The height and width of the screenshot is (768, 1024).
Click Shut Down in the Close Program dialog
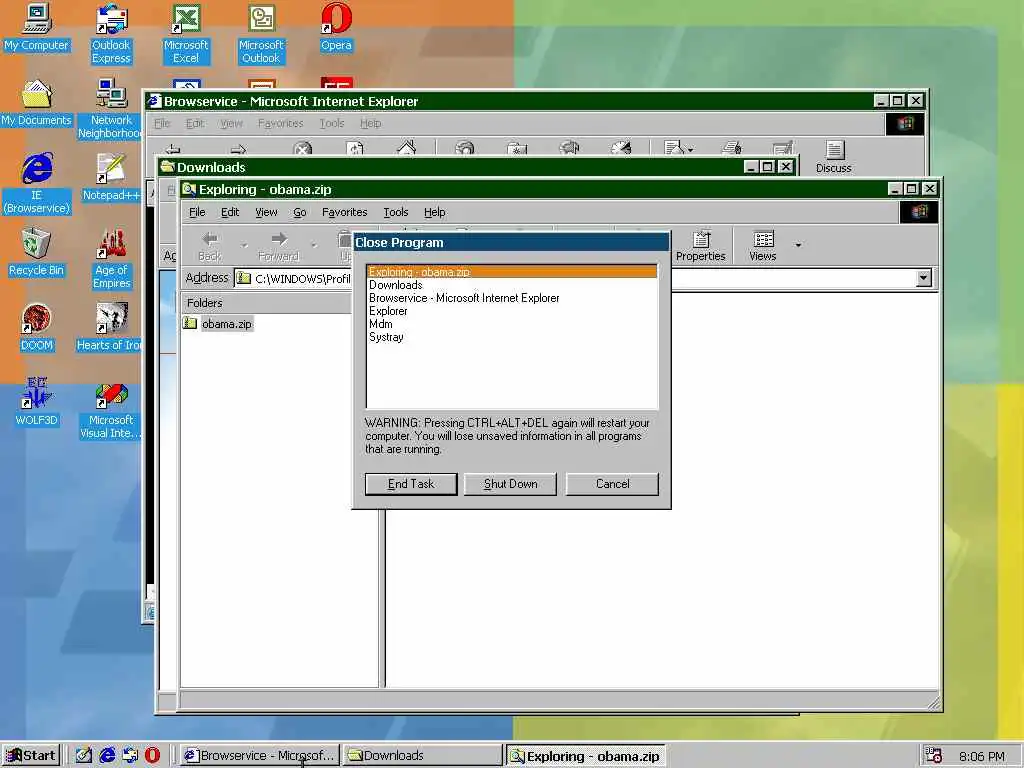tap(510, 484)
